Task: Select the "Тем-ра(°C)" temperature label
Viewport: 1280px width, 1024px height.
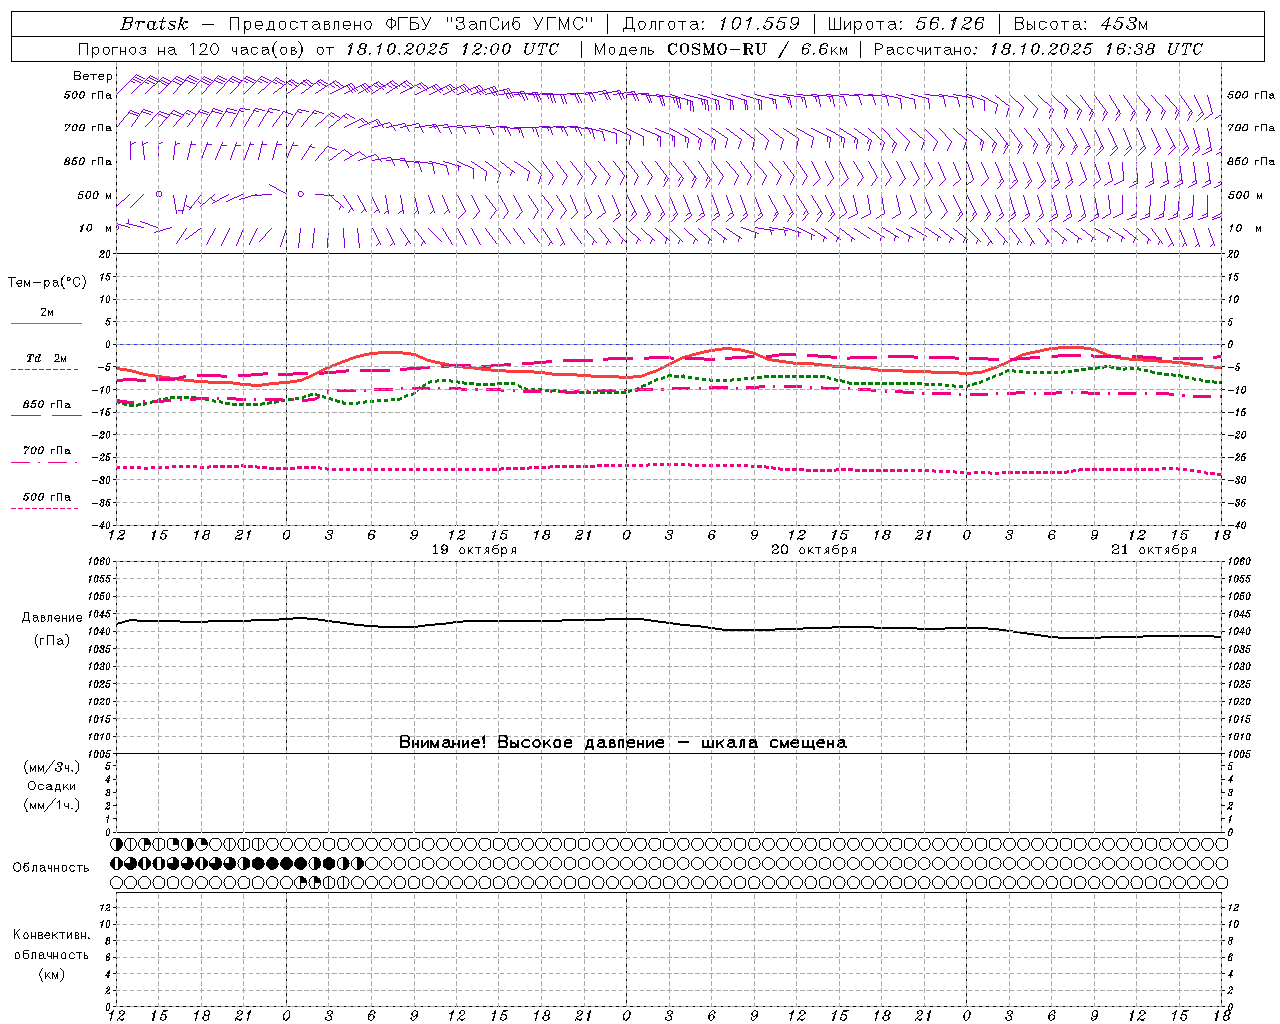Action: 47,283
